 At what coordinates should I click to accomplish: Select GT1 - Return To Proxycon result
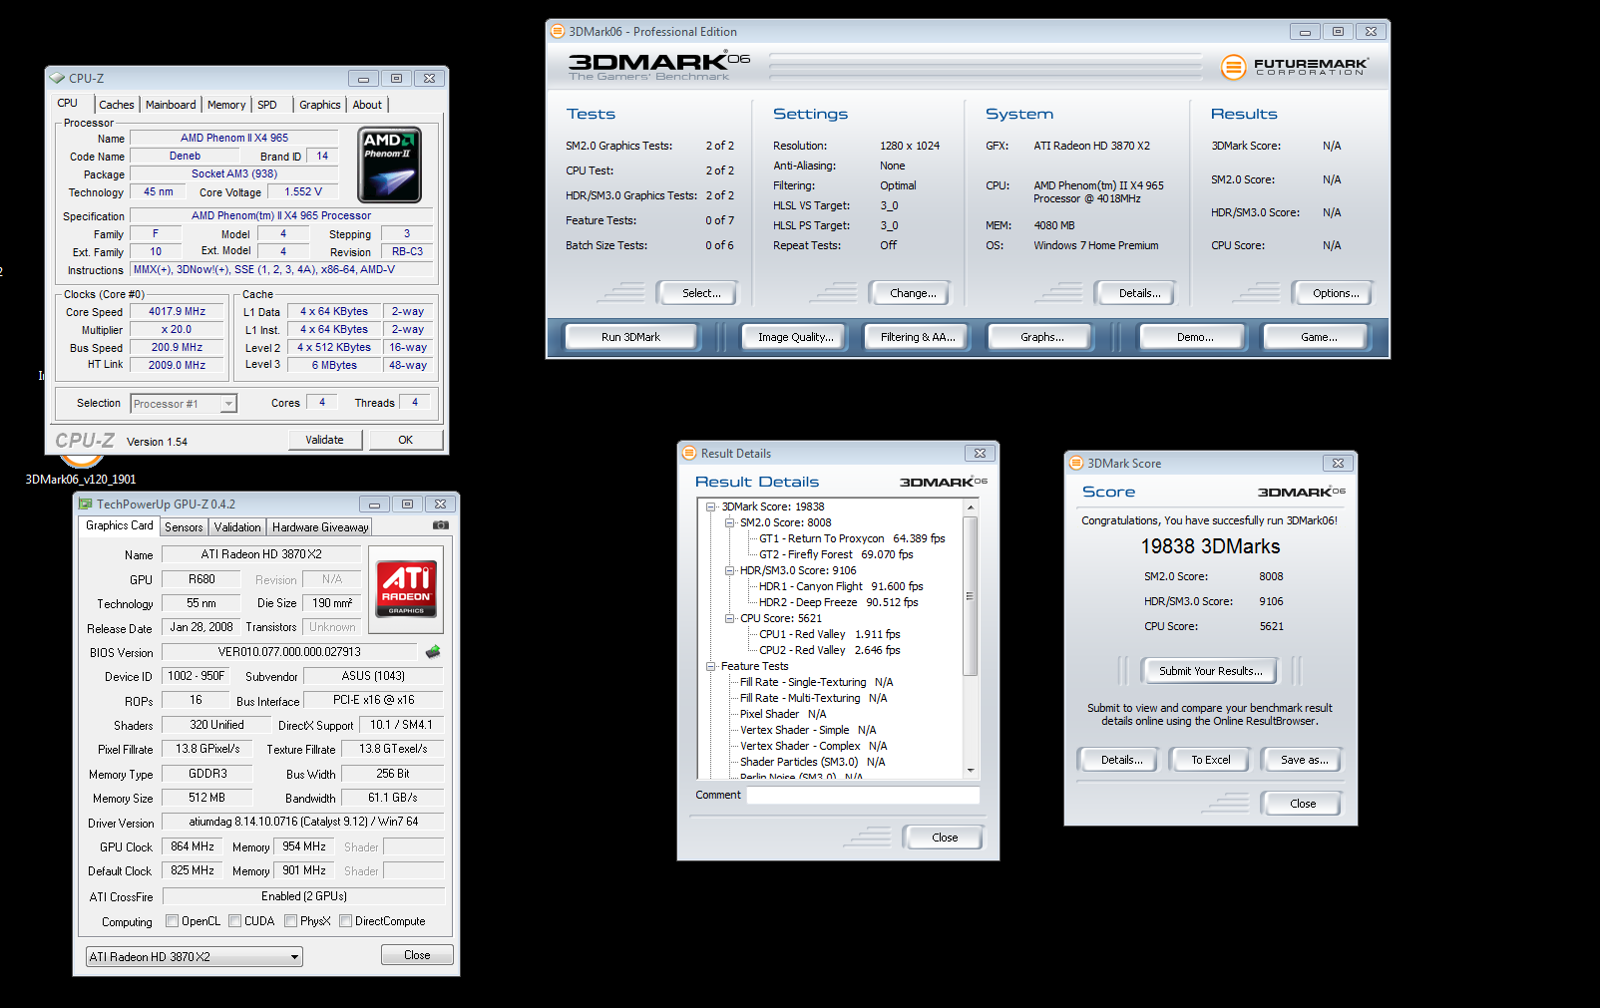point(852,539)
